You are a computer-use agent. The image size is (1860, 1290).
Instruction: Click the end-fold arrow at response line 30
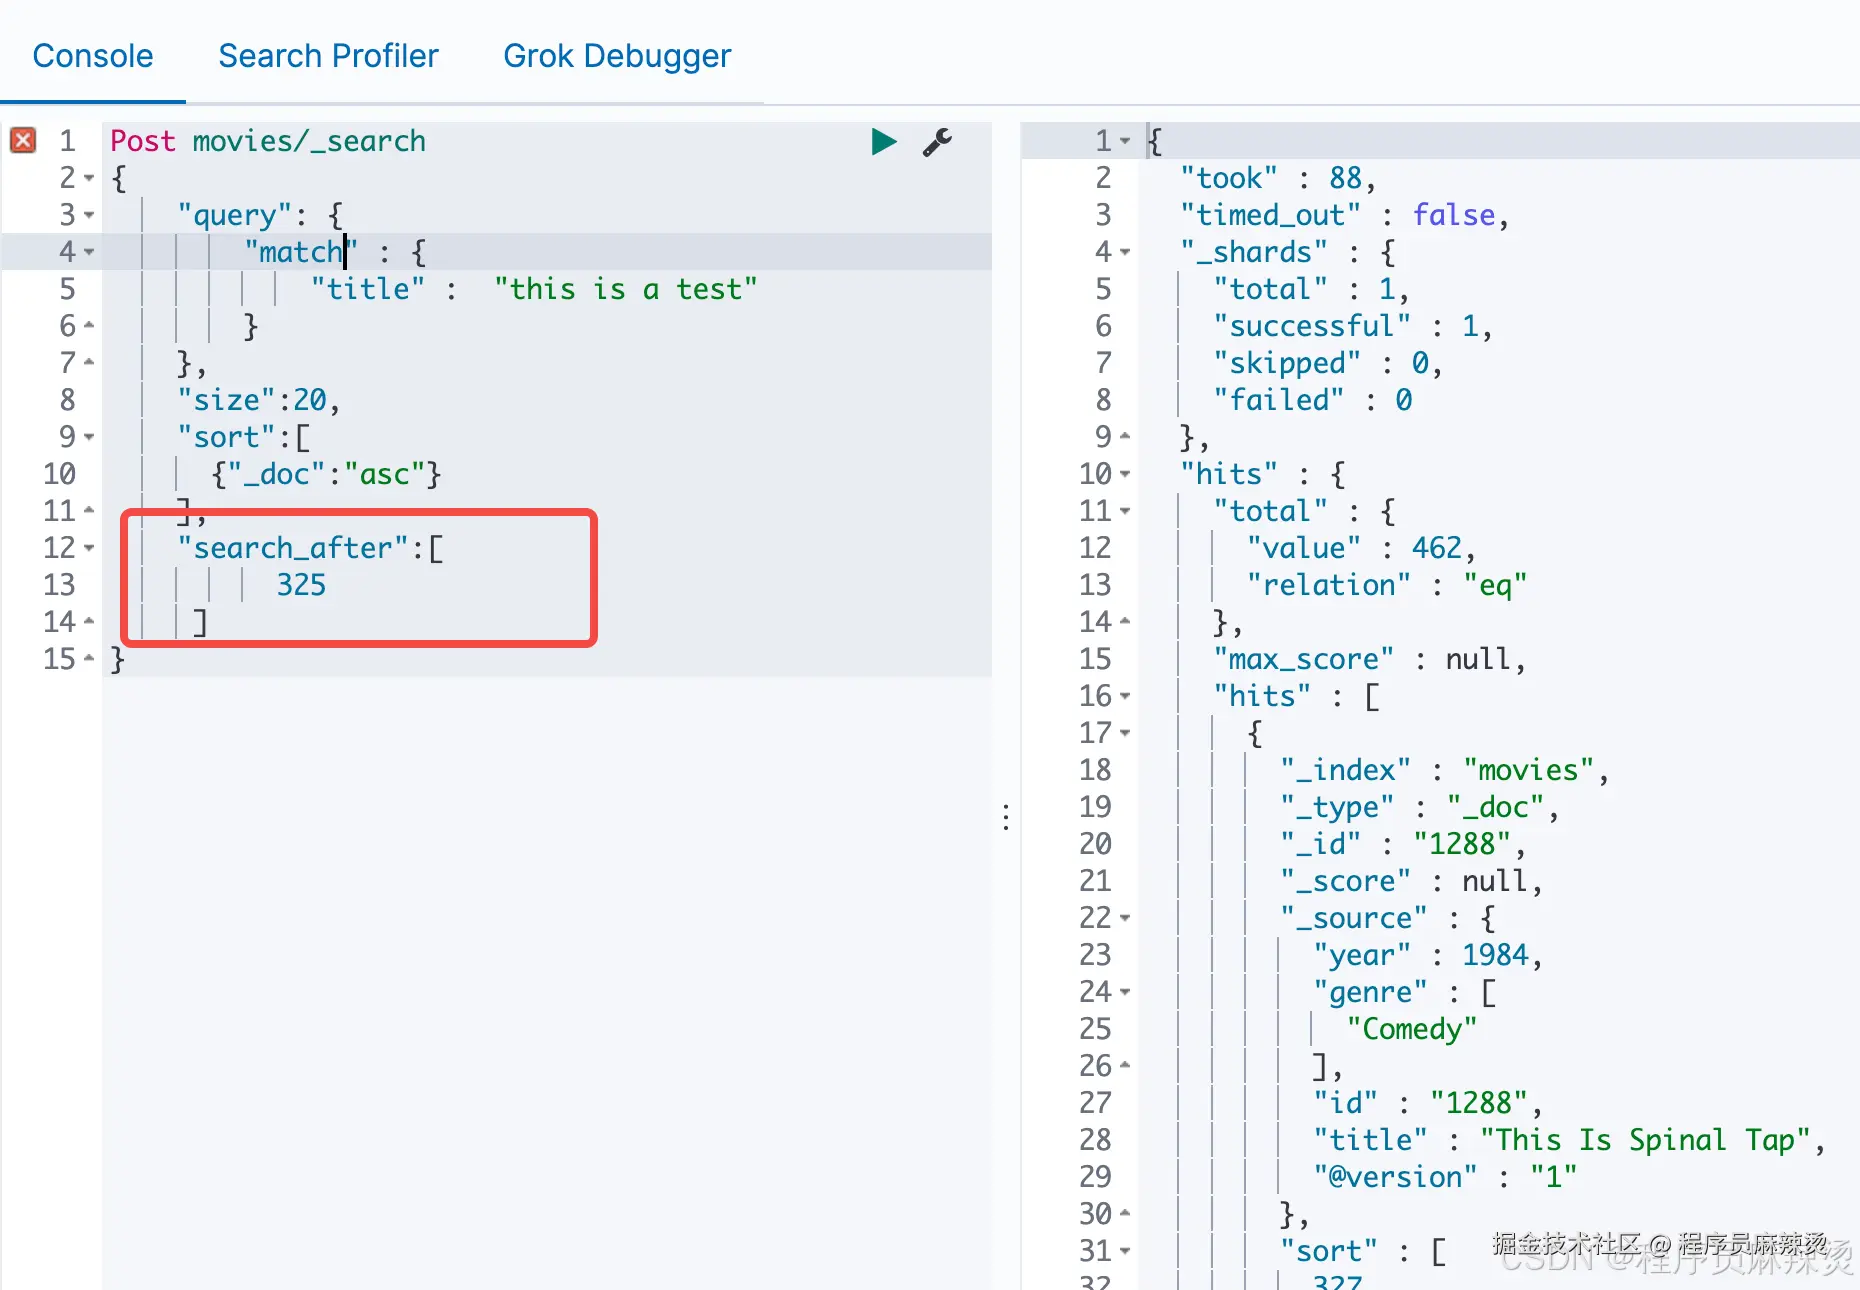coord(1125,1214)
